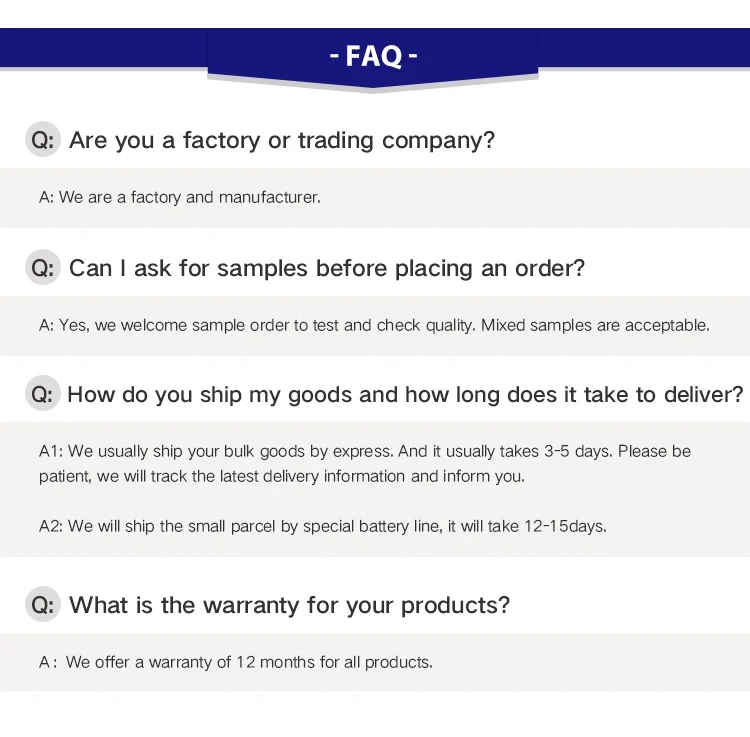Expand the question about shipping goods

tap(405, 394)
